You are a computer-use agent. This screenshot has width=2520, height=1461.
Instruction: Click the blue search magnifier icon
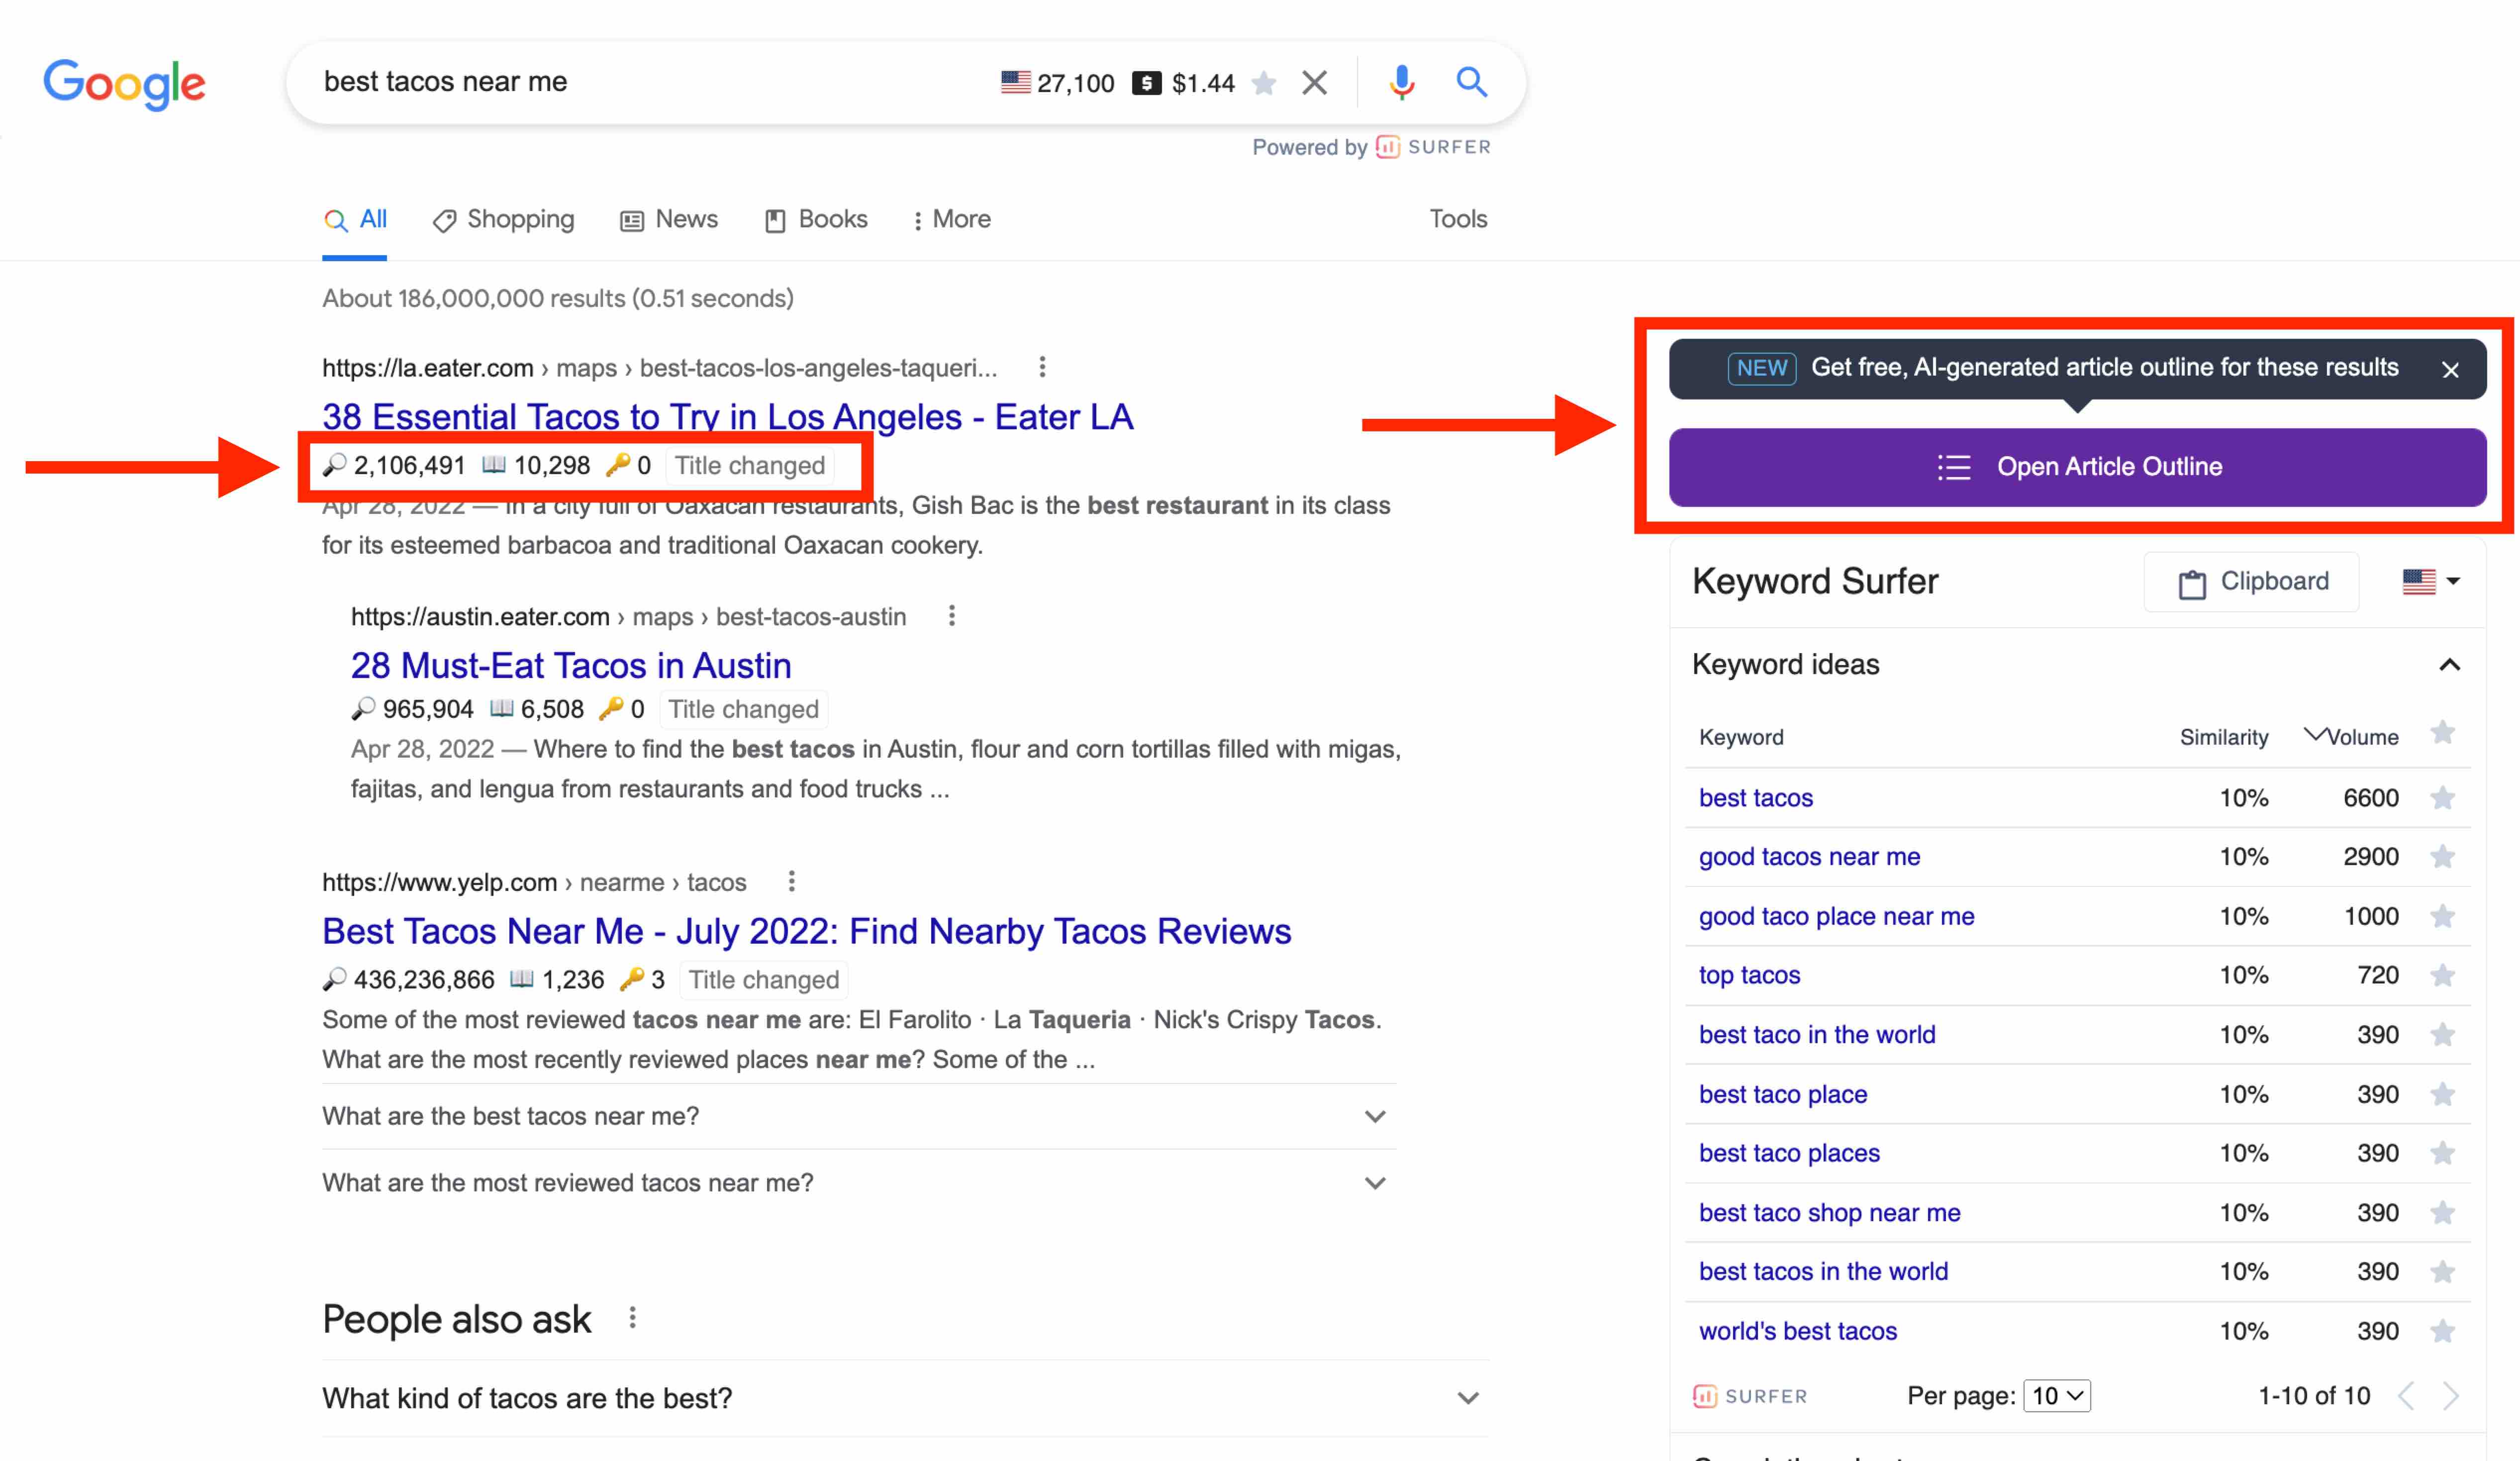coord(1471,82)
